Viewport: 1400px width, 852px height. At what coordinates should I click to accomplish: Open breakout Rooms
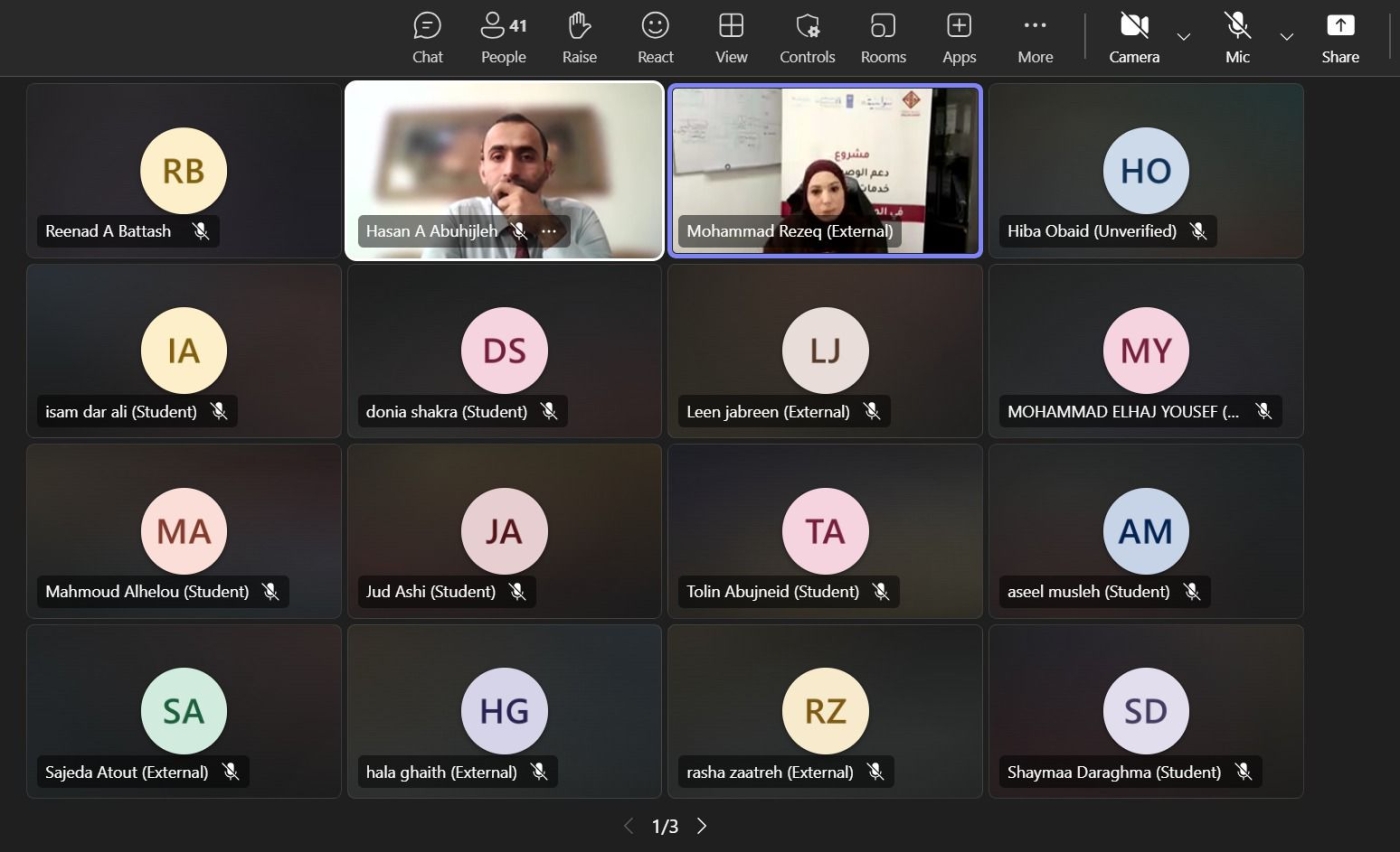click(x=883, y=38)
